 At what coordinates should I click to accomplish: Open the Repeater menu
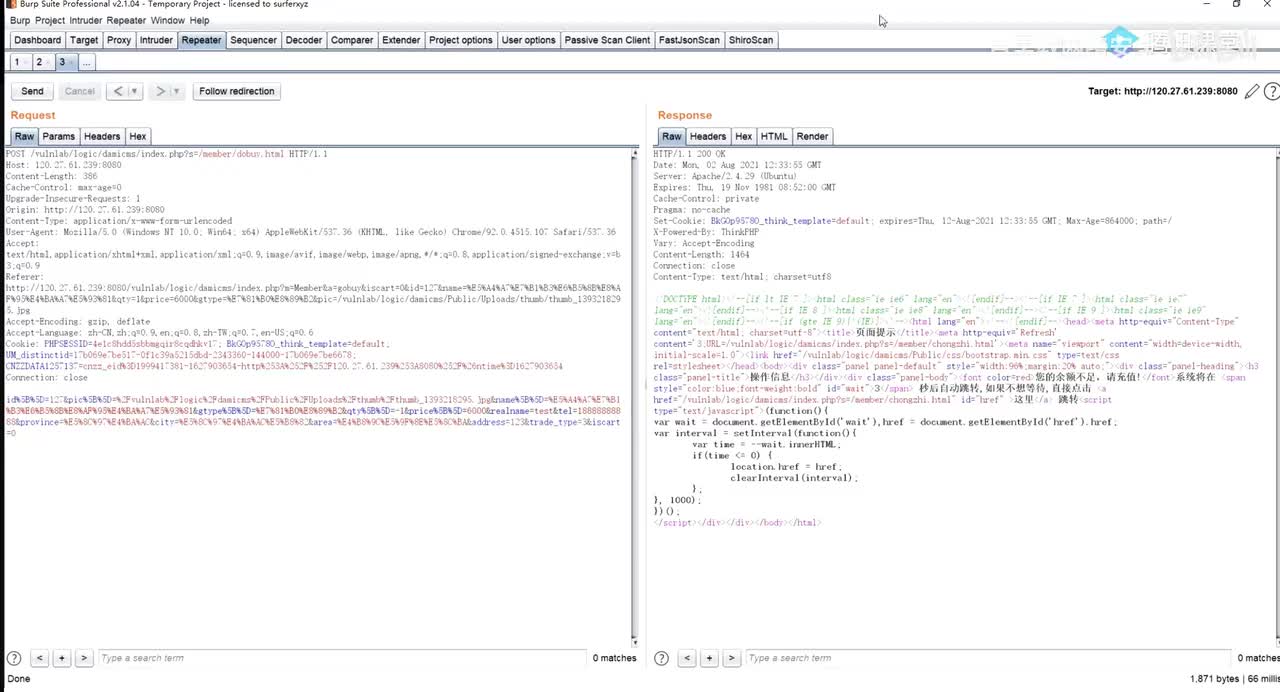(x=126, y=20)
